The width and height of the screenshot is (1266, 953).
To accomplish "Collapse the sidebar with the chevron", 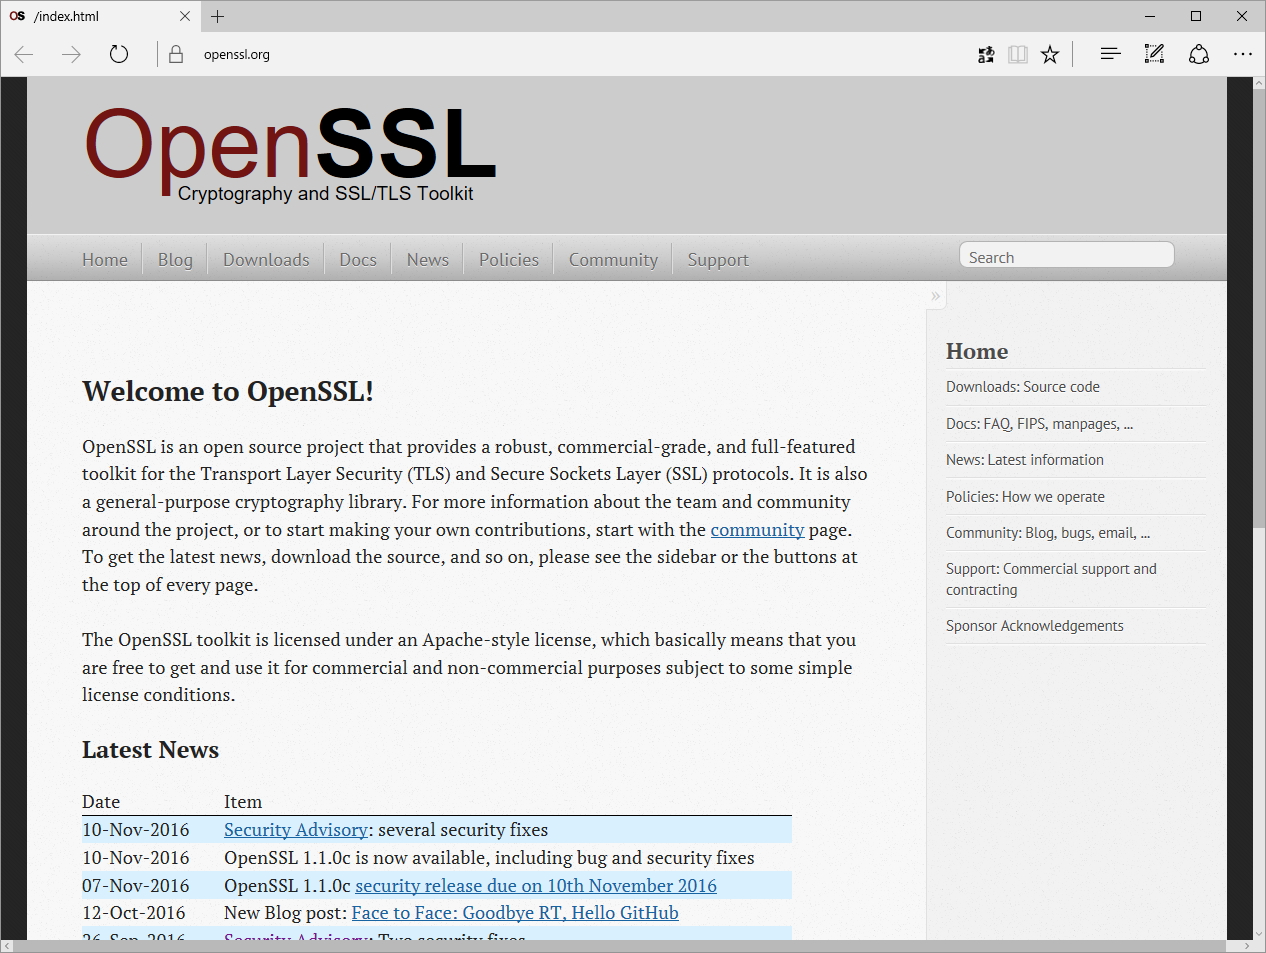I will [935, 295].
